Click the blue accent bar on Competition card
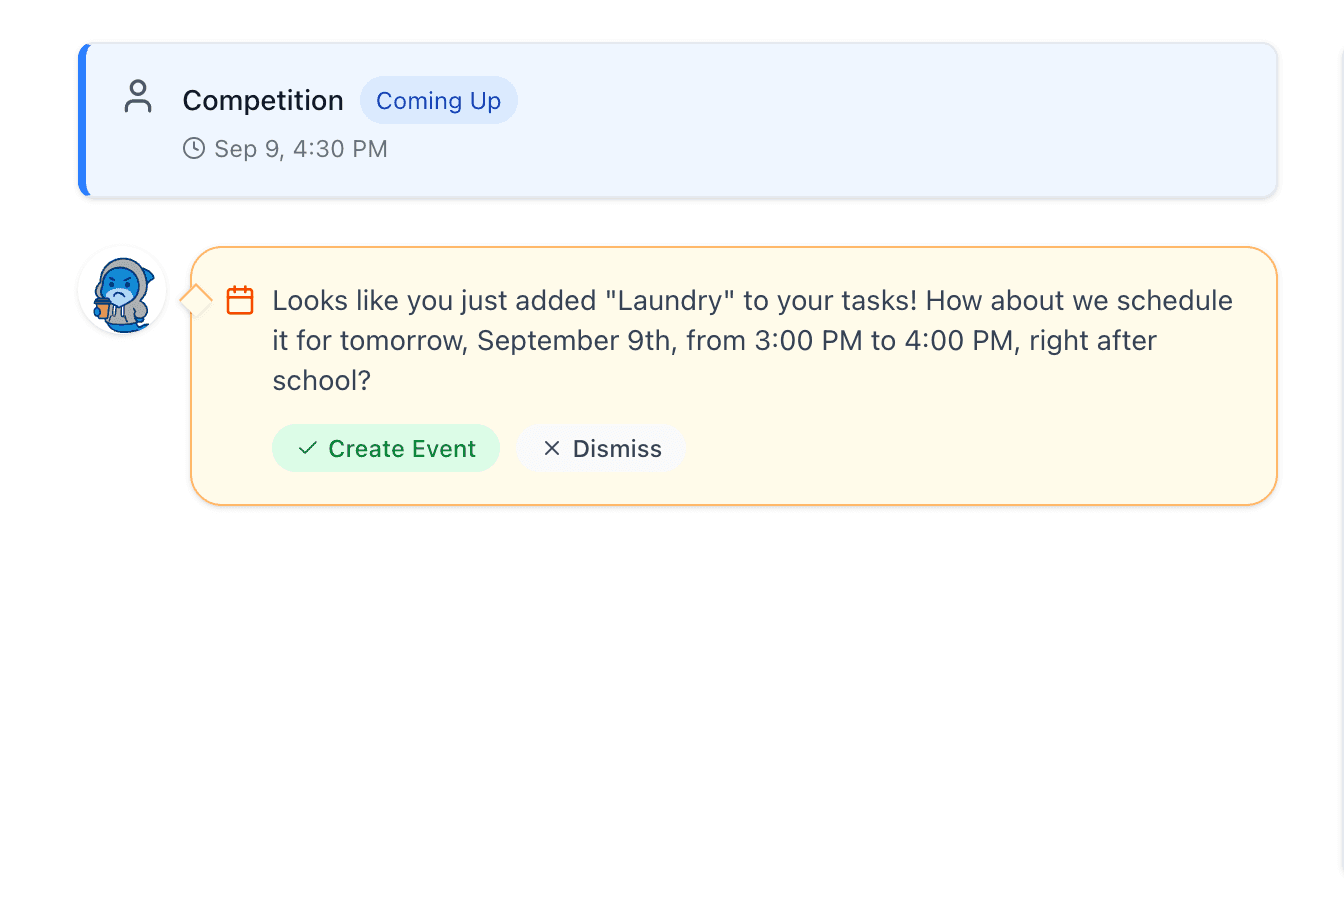Image resolution: width=1344 pixels, height=914 pixels. pyautogui.click(x=84, y=120)
